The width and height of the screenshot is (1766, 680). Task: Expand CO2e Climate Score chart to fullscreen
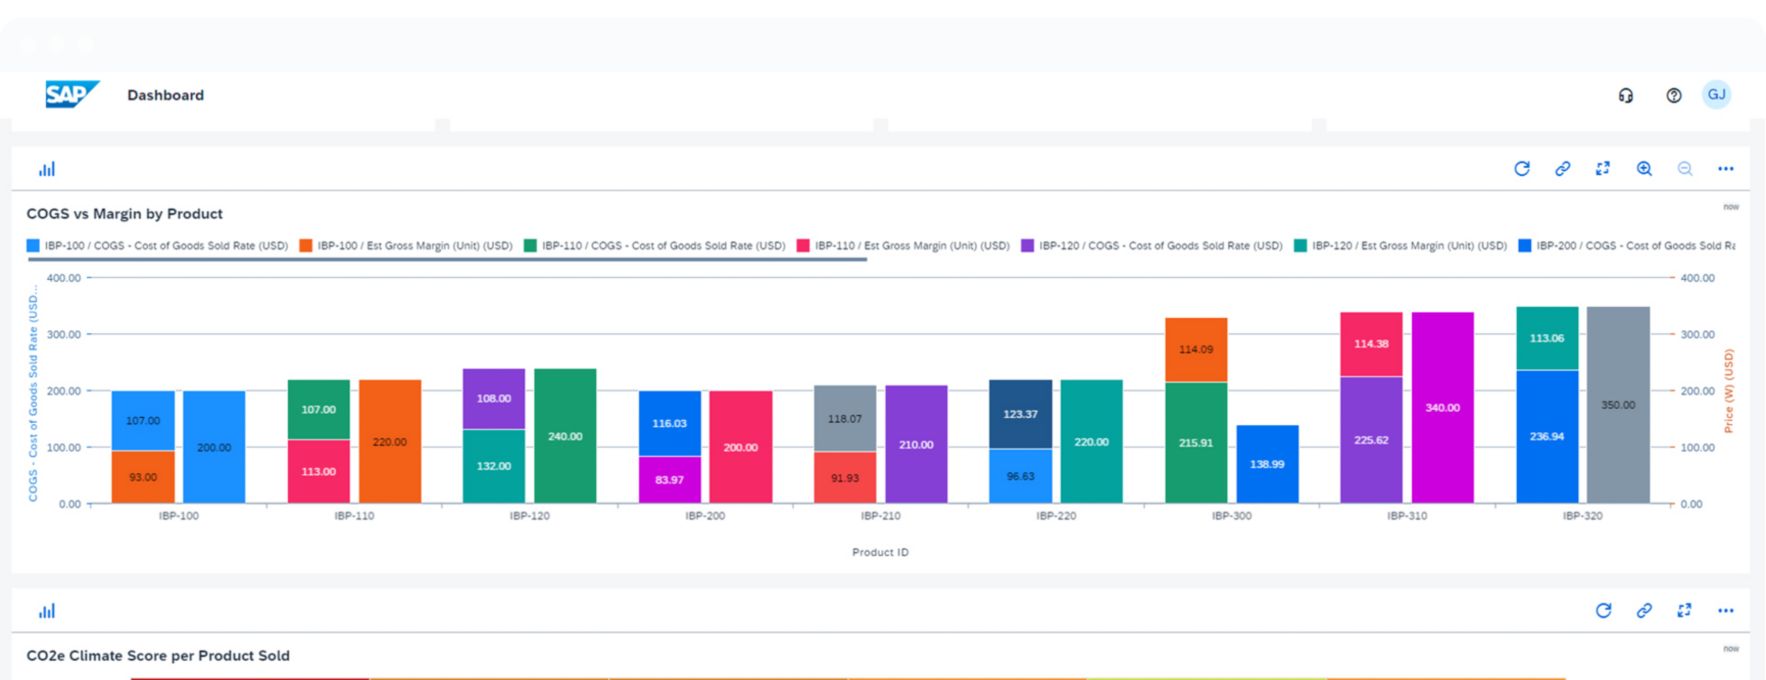click(x=1685, y=610)
